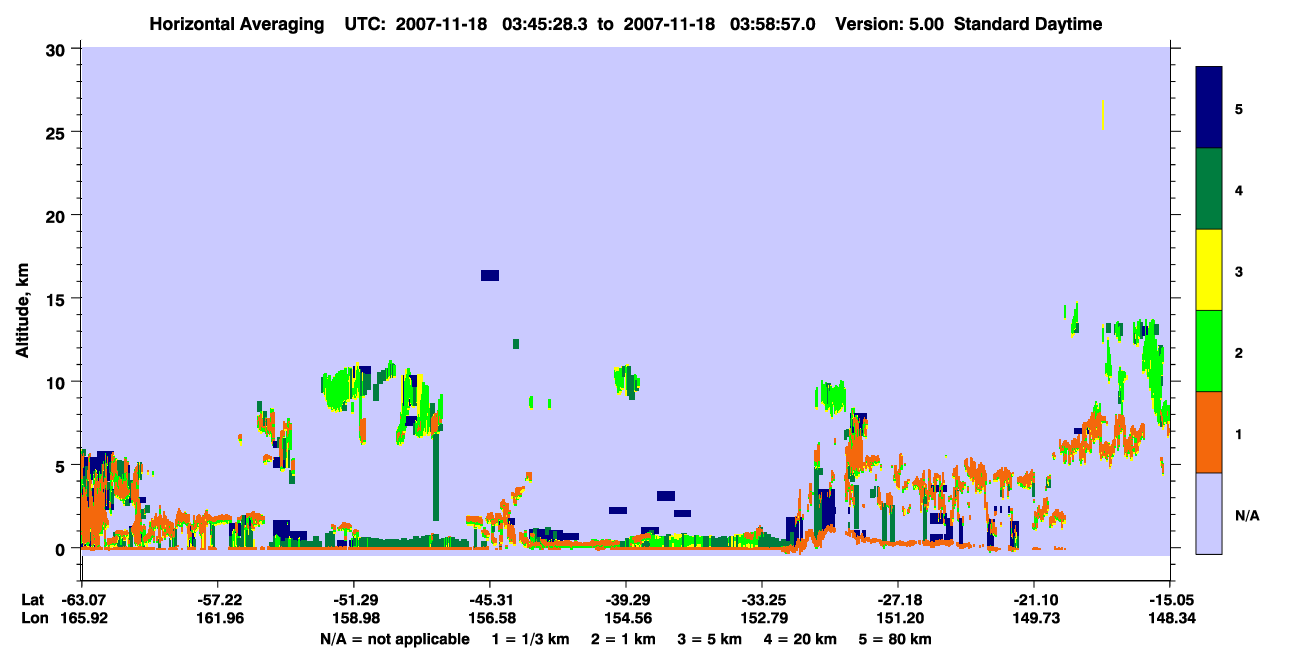Viewport: 1300px width, 667px height.
Task: Click the small yellow streak near 26 km altitude
Action: pos(1102,114)
